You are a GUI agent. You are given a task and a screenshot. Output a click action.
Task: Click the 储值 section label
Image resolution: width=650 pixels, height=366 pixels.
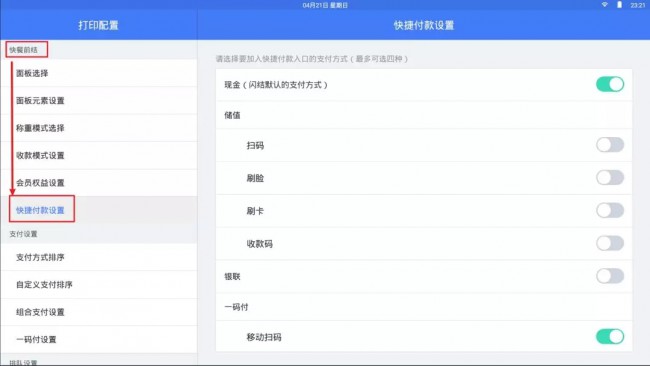(232, 115)
